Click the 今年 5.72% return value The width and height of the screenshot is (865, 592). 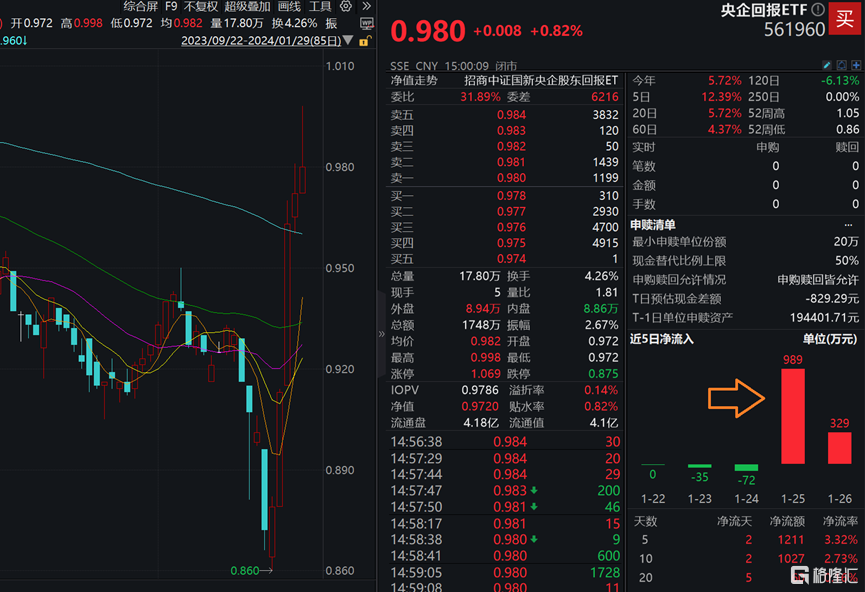(724, 81)
